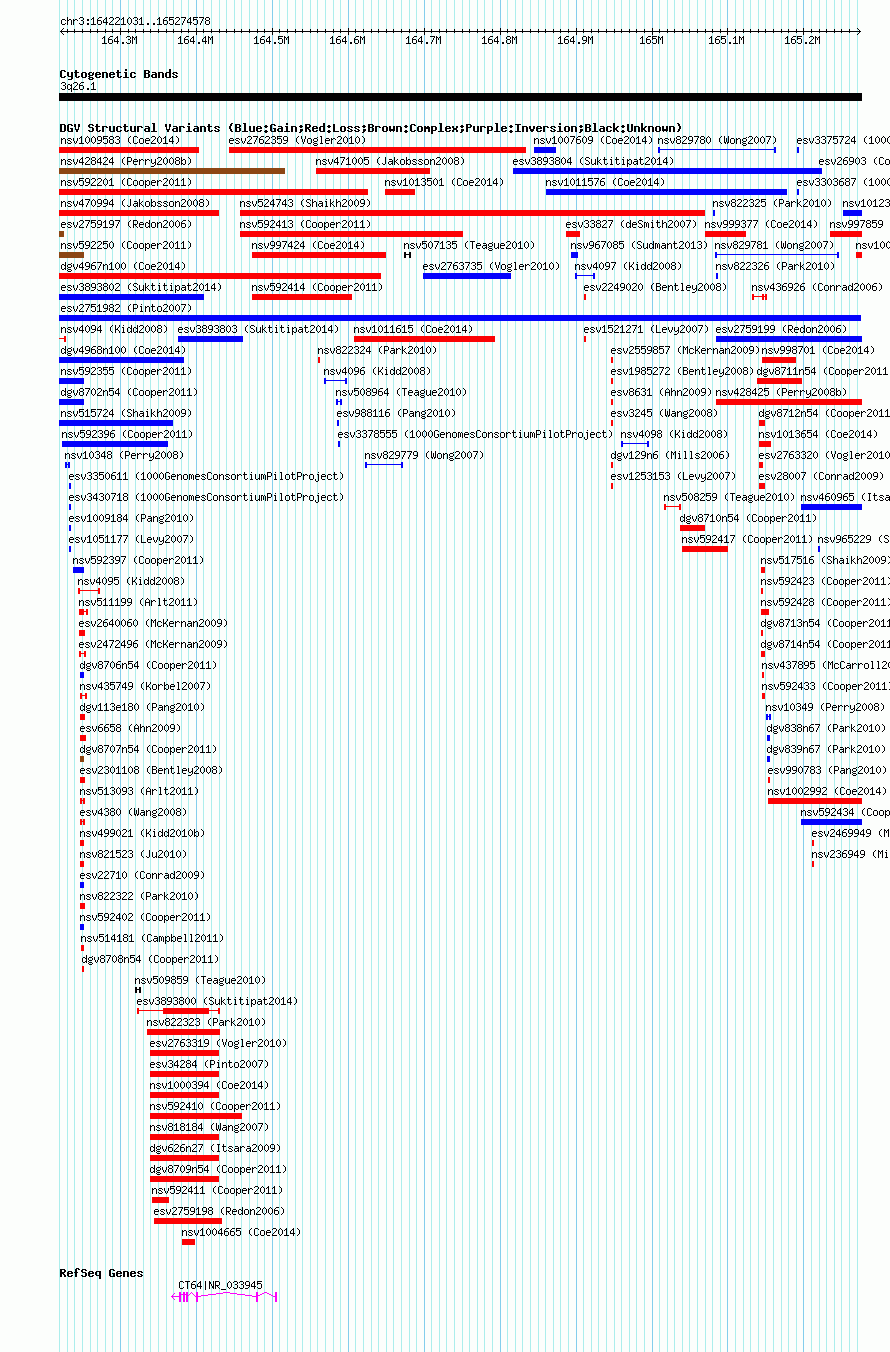The height and width of the screenshot is (1352, 890).
Task: Select esv2559857 (McKernan2009) label
Action: tap(685, 350)
